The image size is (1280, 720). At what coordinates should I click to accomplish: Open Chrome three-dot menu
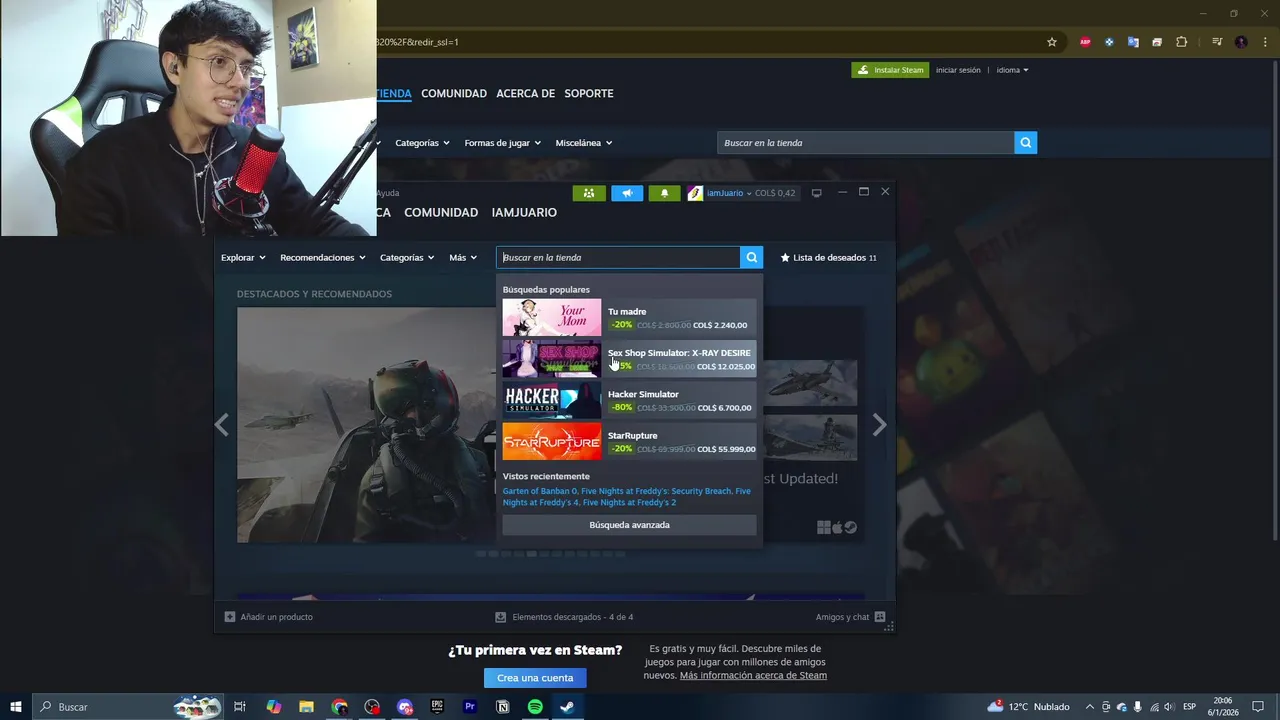click(1264, 42)
